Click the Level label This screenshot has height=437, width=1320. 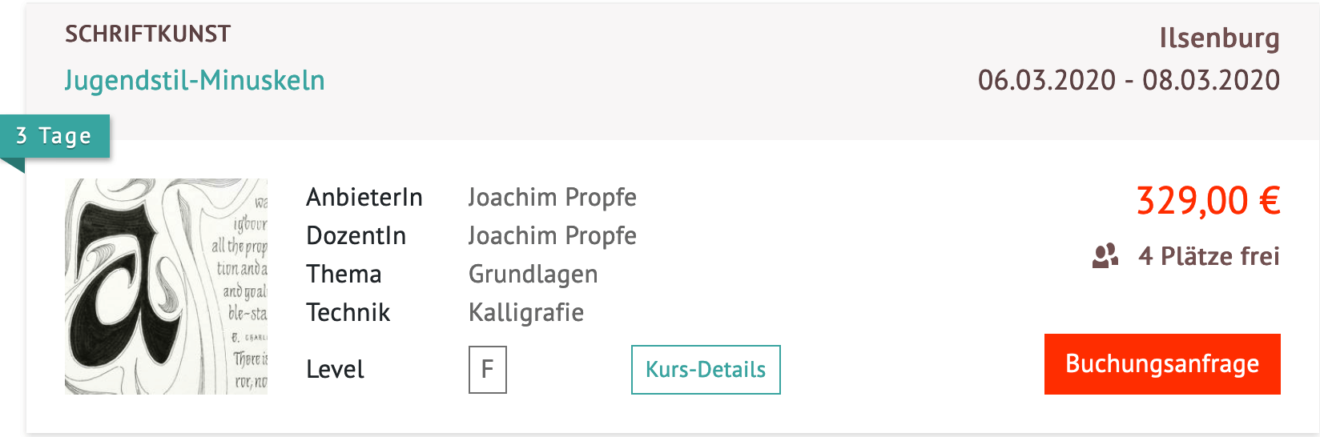click(x=335, y=369)
